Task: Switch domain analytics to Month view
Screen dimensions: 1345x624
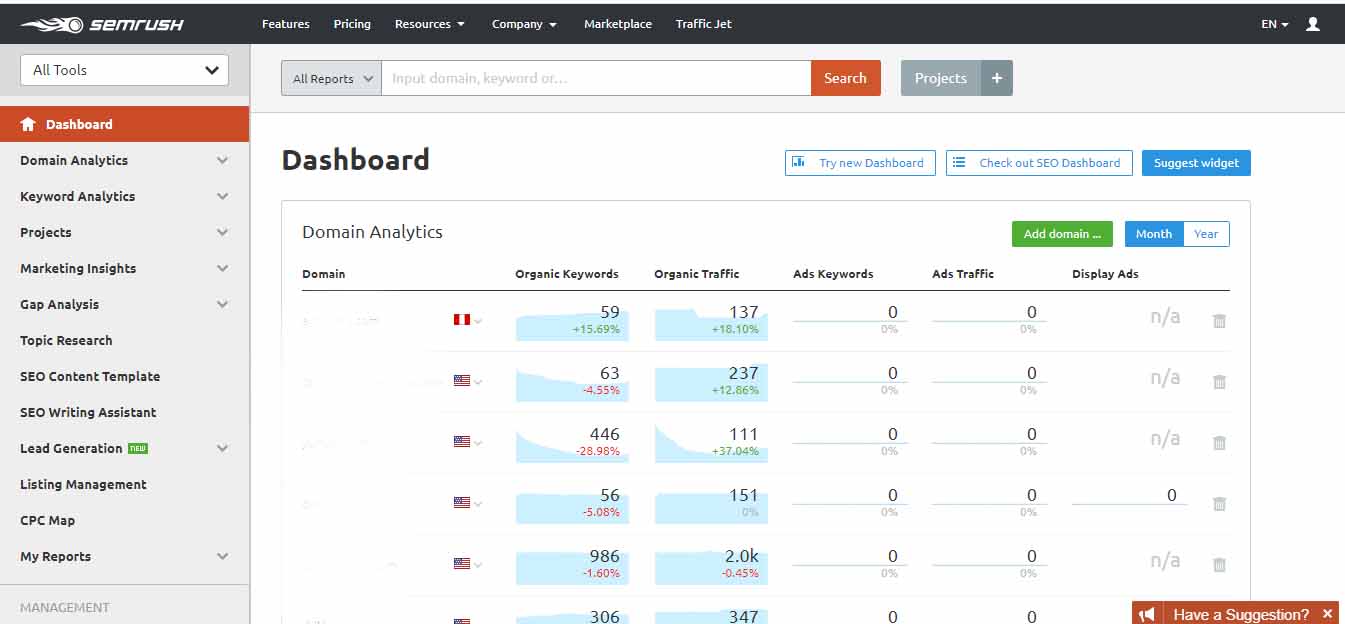Action: (x=1154, y=234)
